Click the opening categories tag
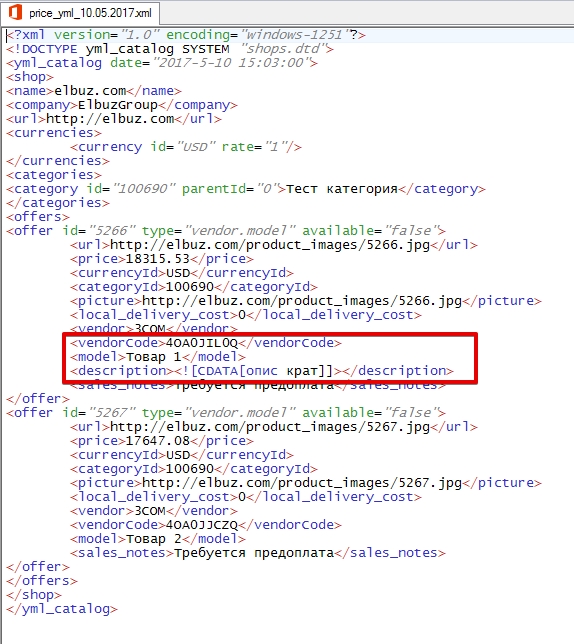 point(54,175)
